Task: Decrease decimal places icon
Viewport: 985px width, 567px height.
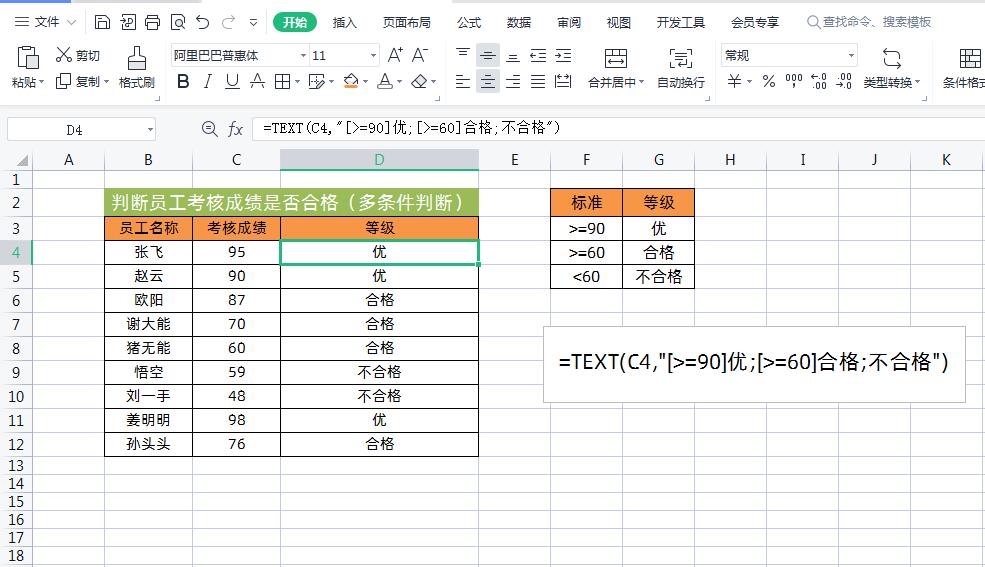Action: click(844, 81)
